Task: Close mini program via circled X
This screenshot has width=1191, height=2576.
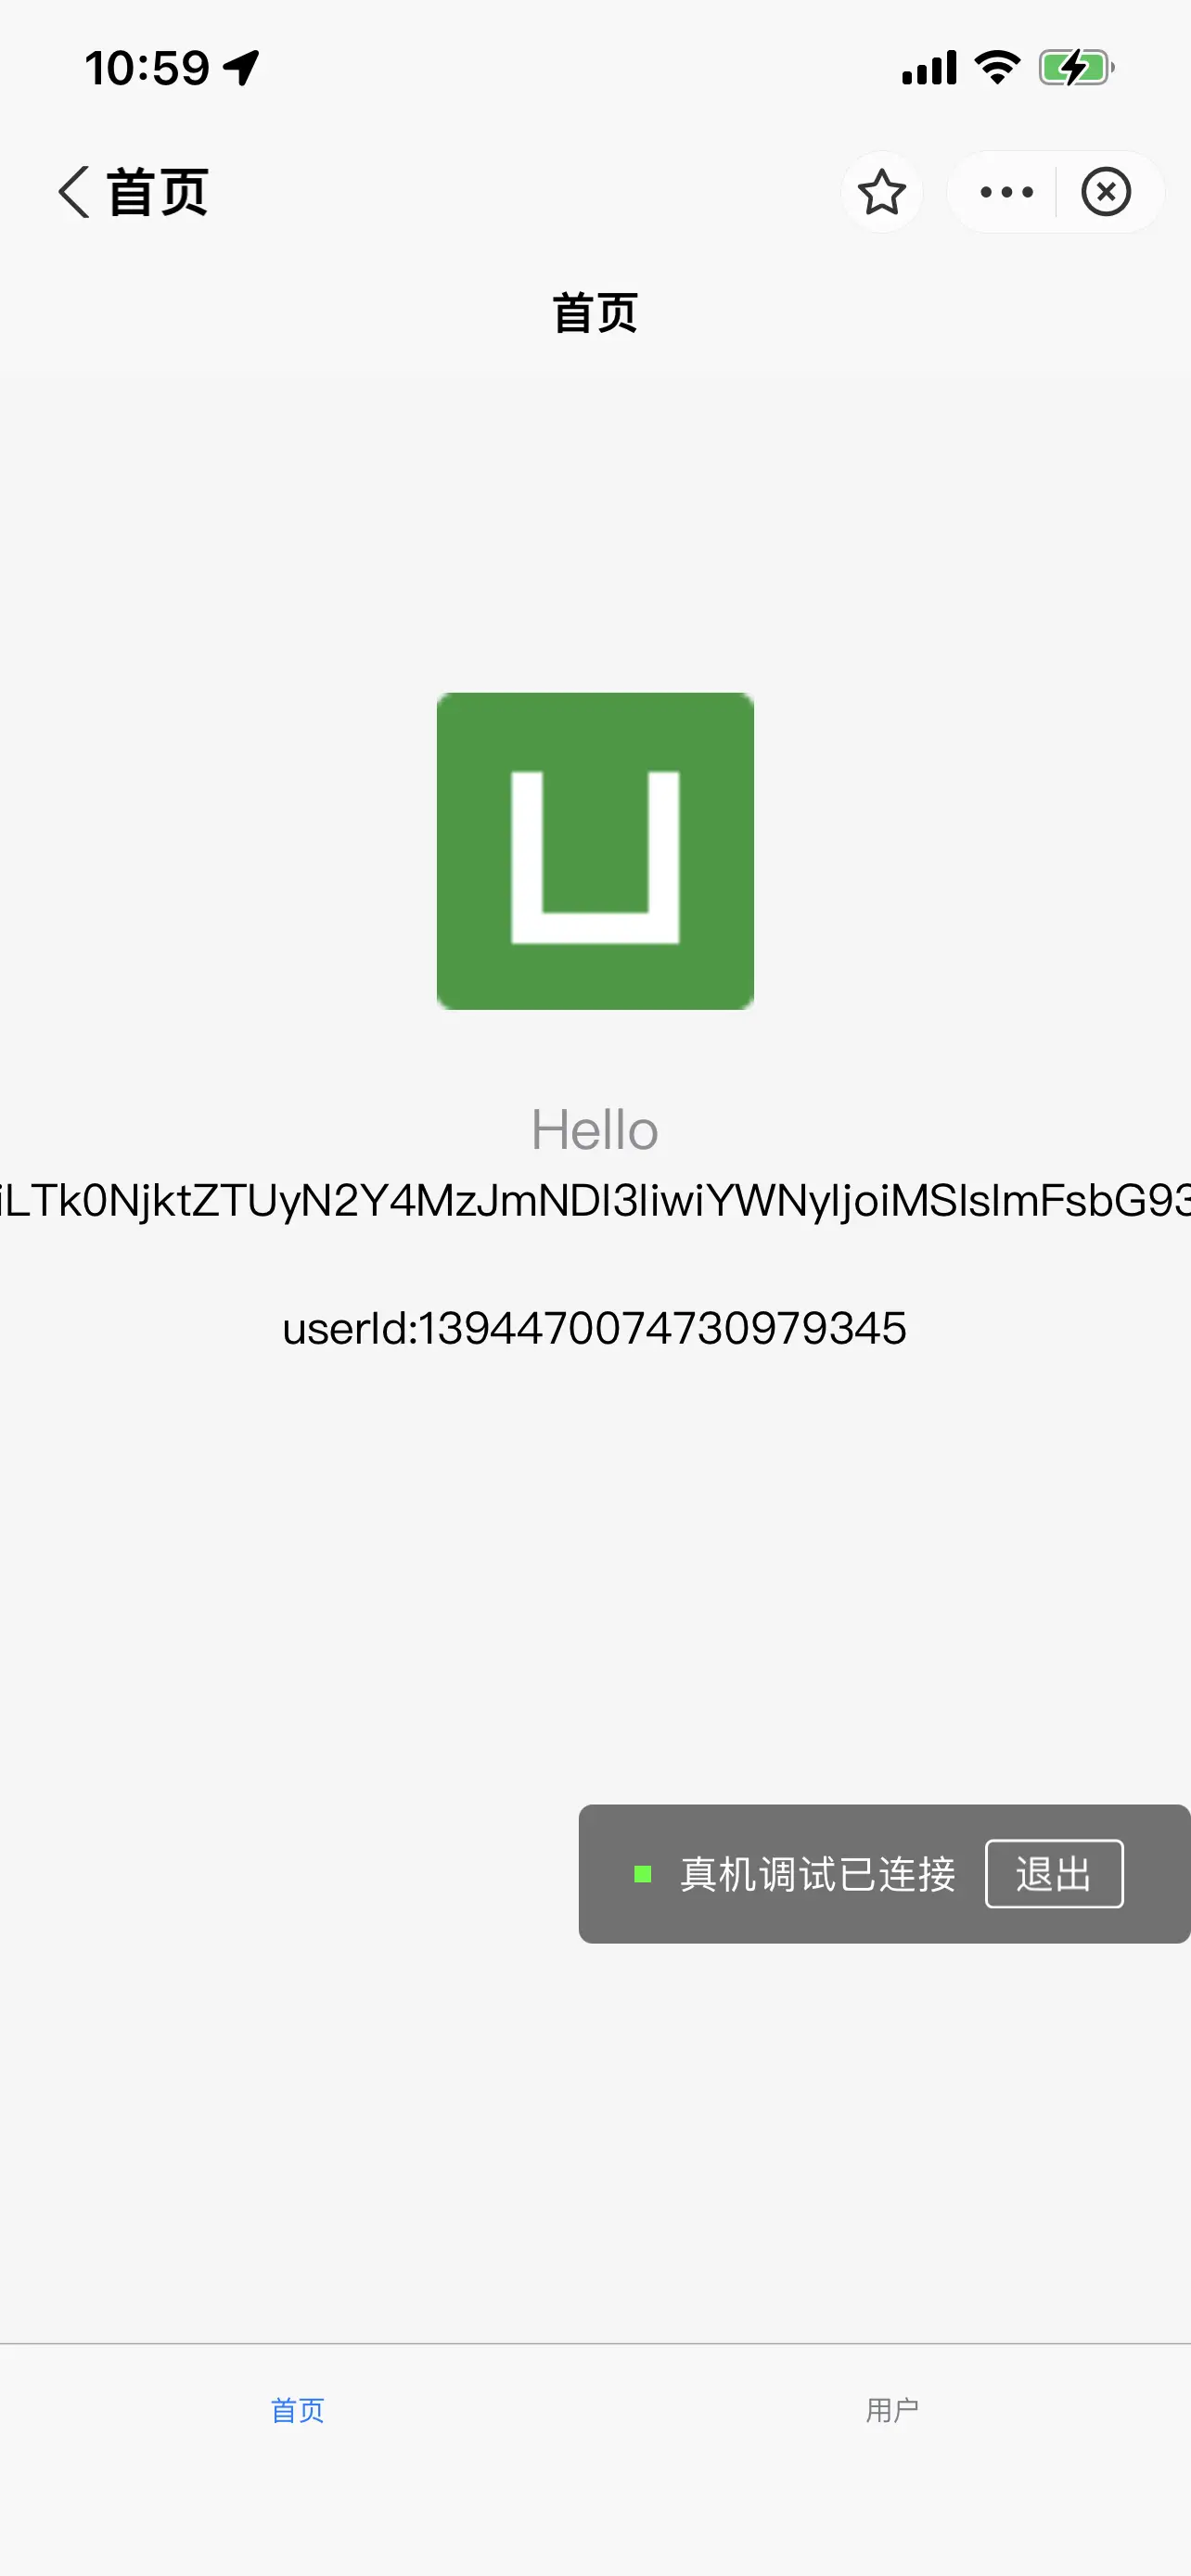Action: (x=1106, y=192)
